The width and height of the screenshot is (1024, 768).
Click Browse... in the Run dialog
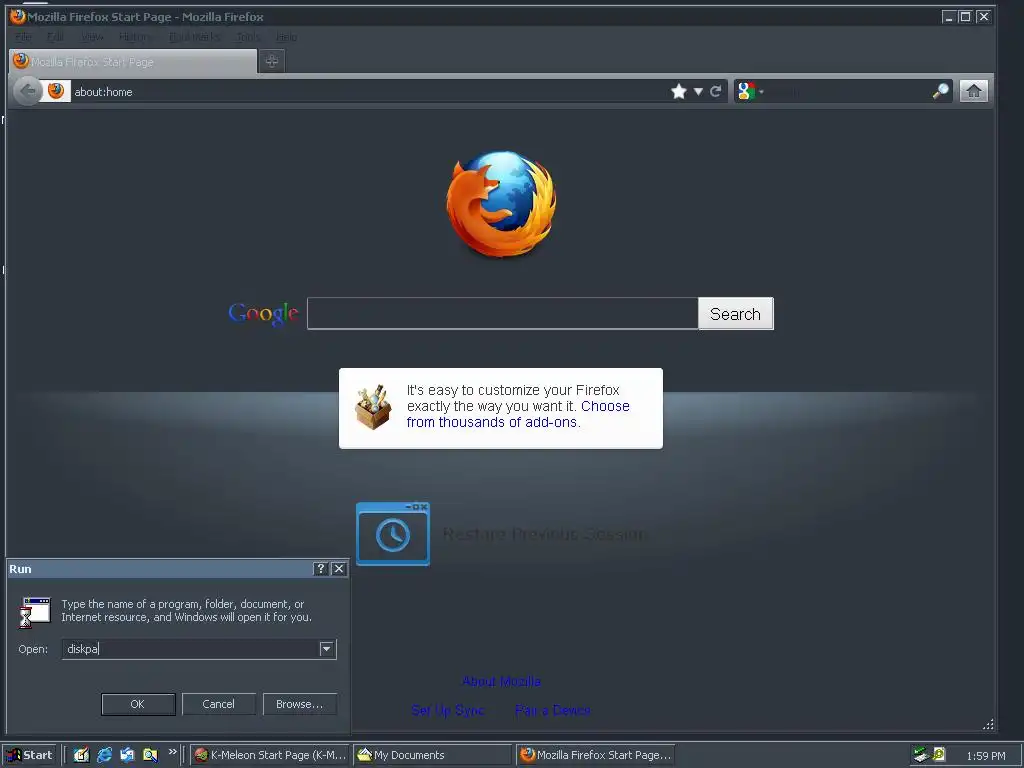pos(300,704)
